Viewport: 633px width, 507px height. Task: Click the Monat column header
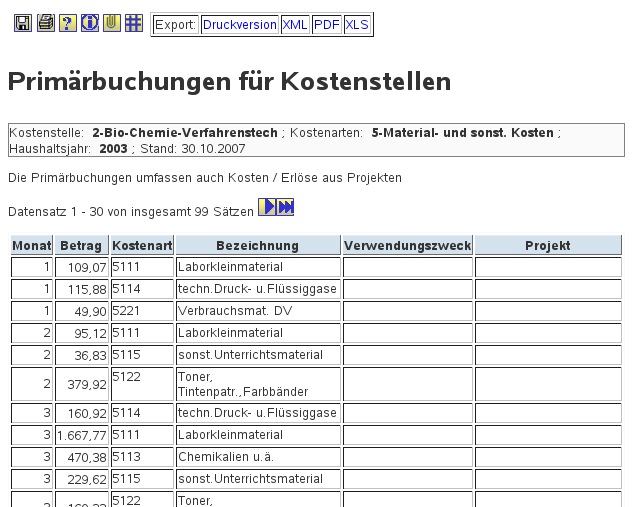point(31,246)
